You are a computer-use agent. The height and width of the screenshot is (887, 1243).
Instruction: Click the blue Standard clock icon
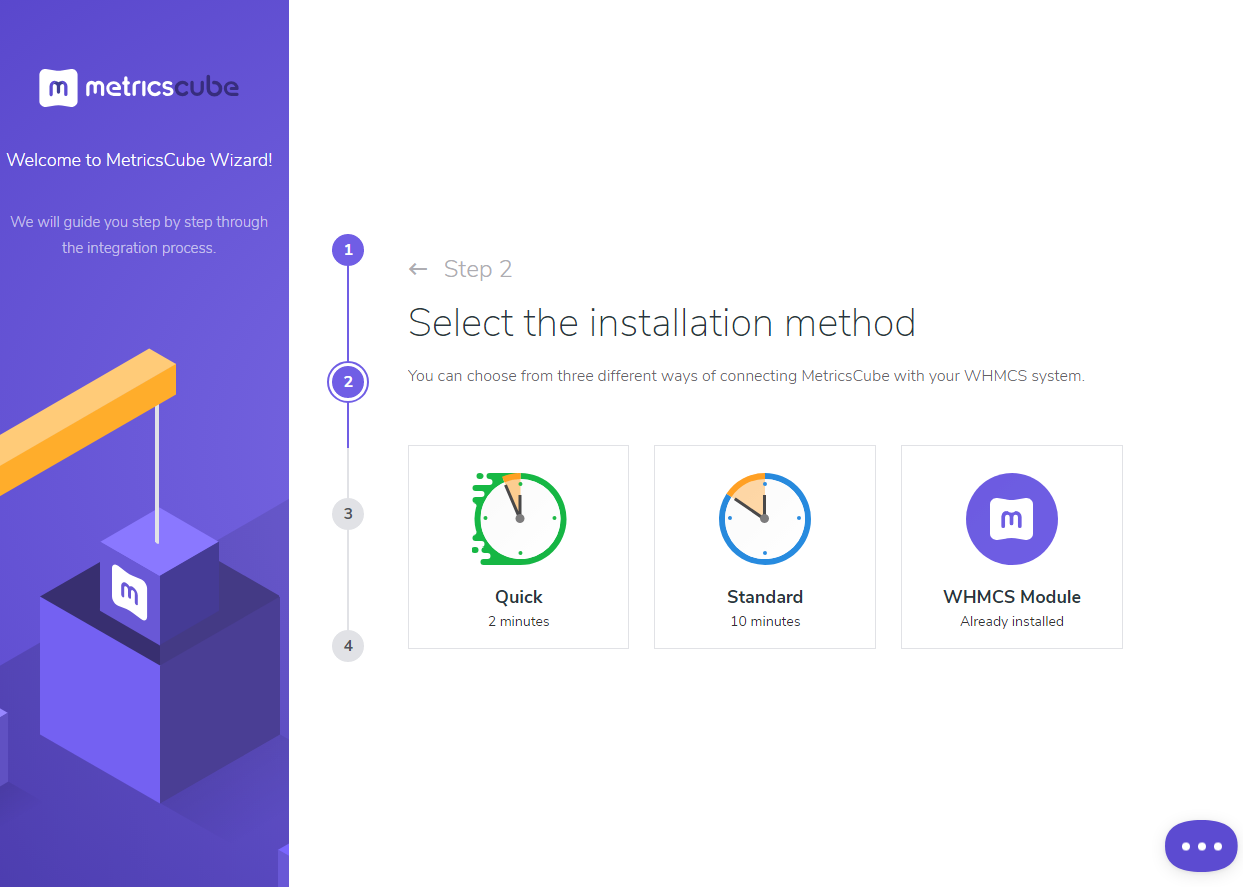pyautogui.click(x=765, y=519)
